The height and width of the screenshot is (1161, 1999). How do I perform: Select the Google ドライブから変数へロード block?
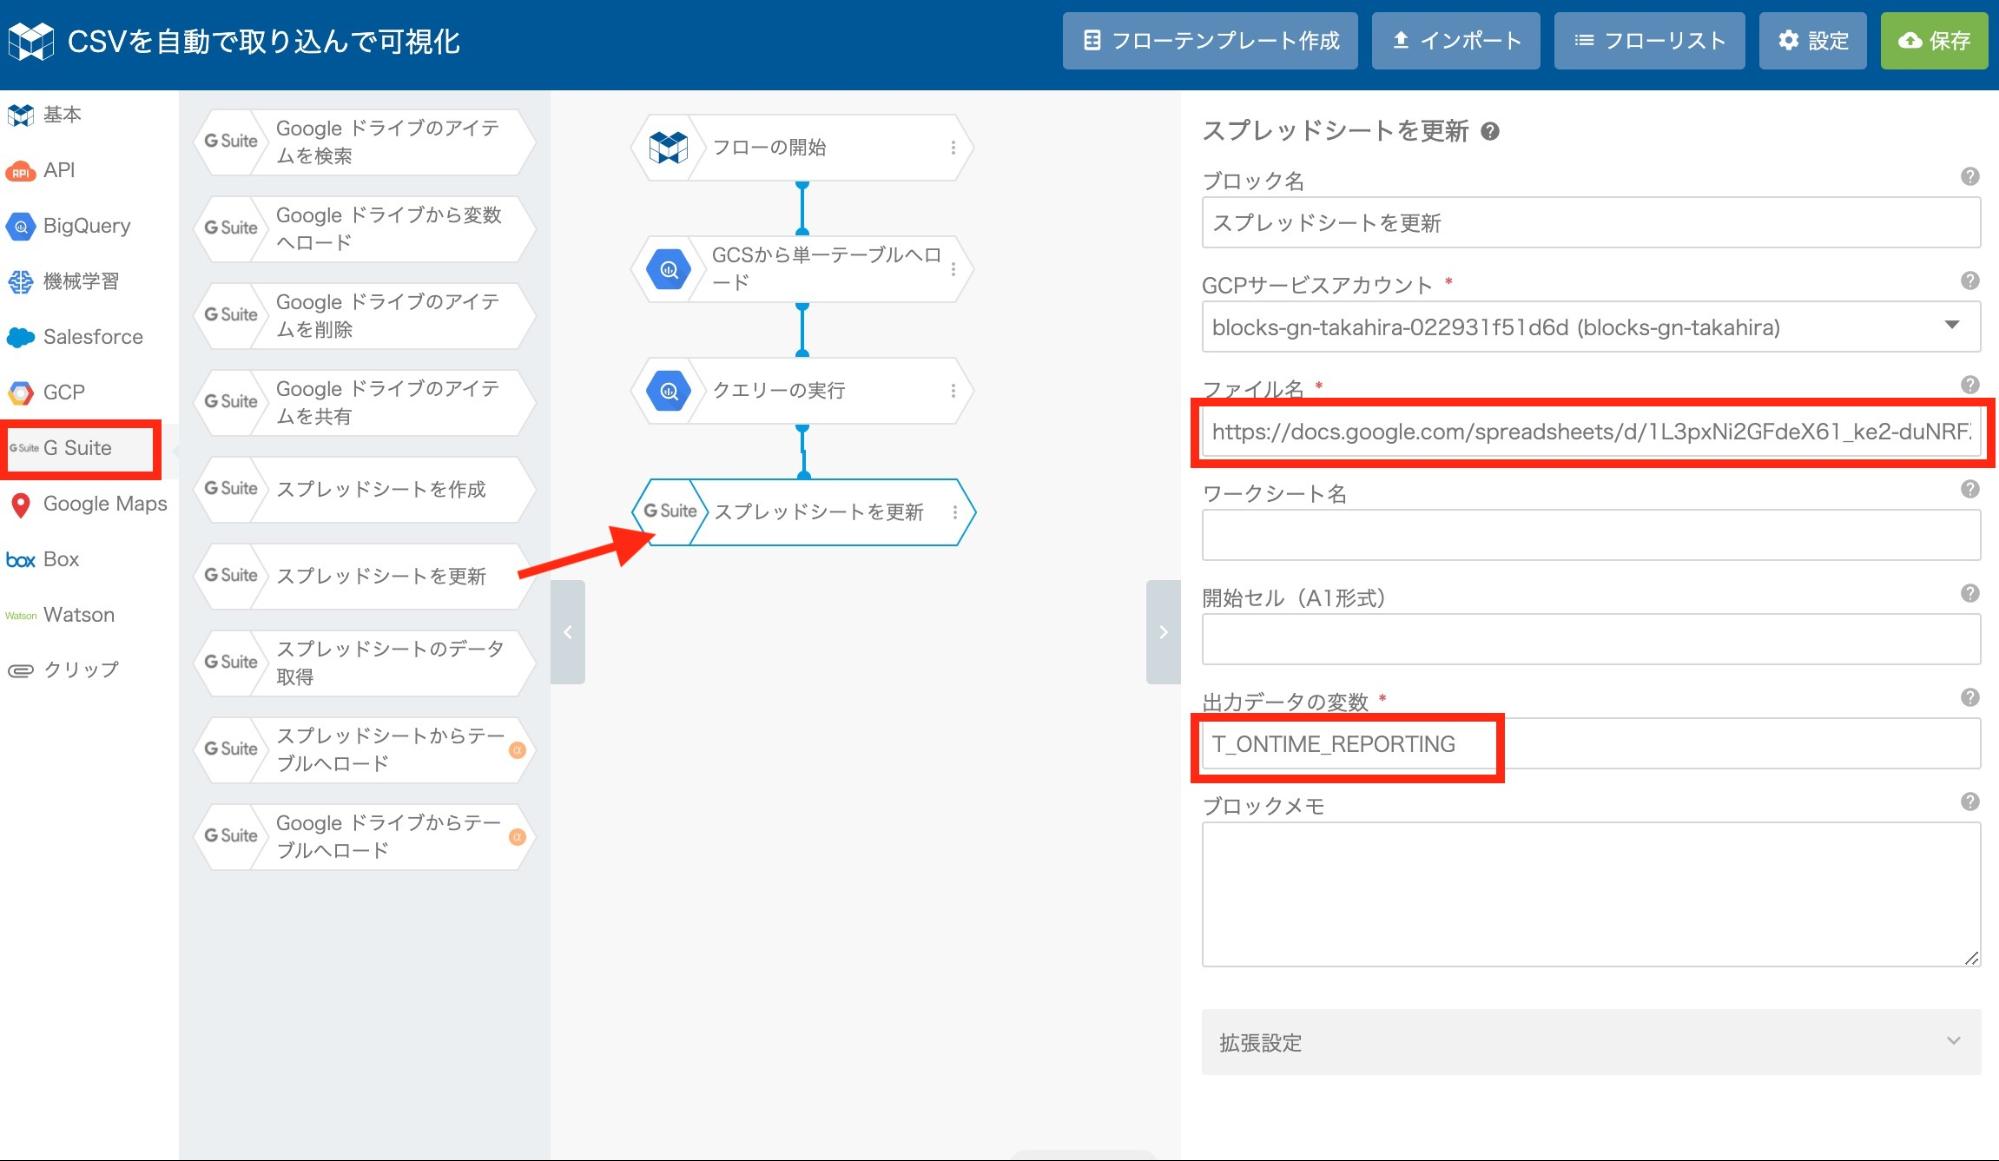pos(363,229)
